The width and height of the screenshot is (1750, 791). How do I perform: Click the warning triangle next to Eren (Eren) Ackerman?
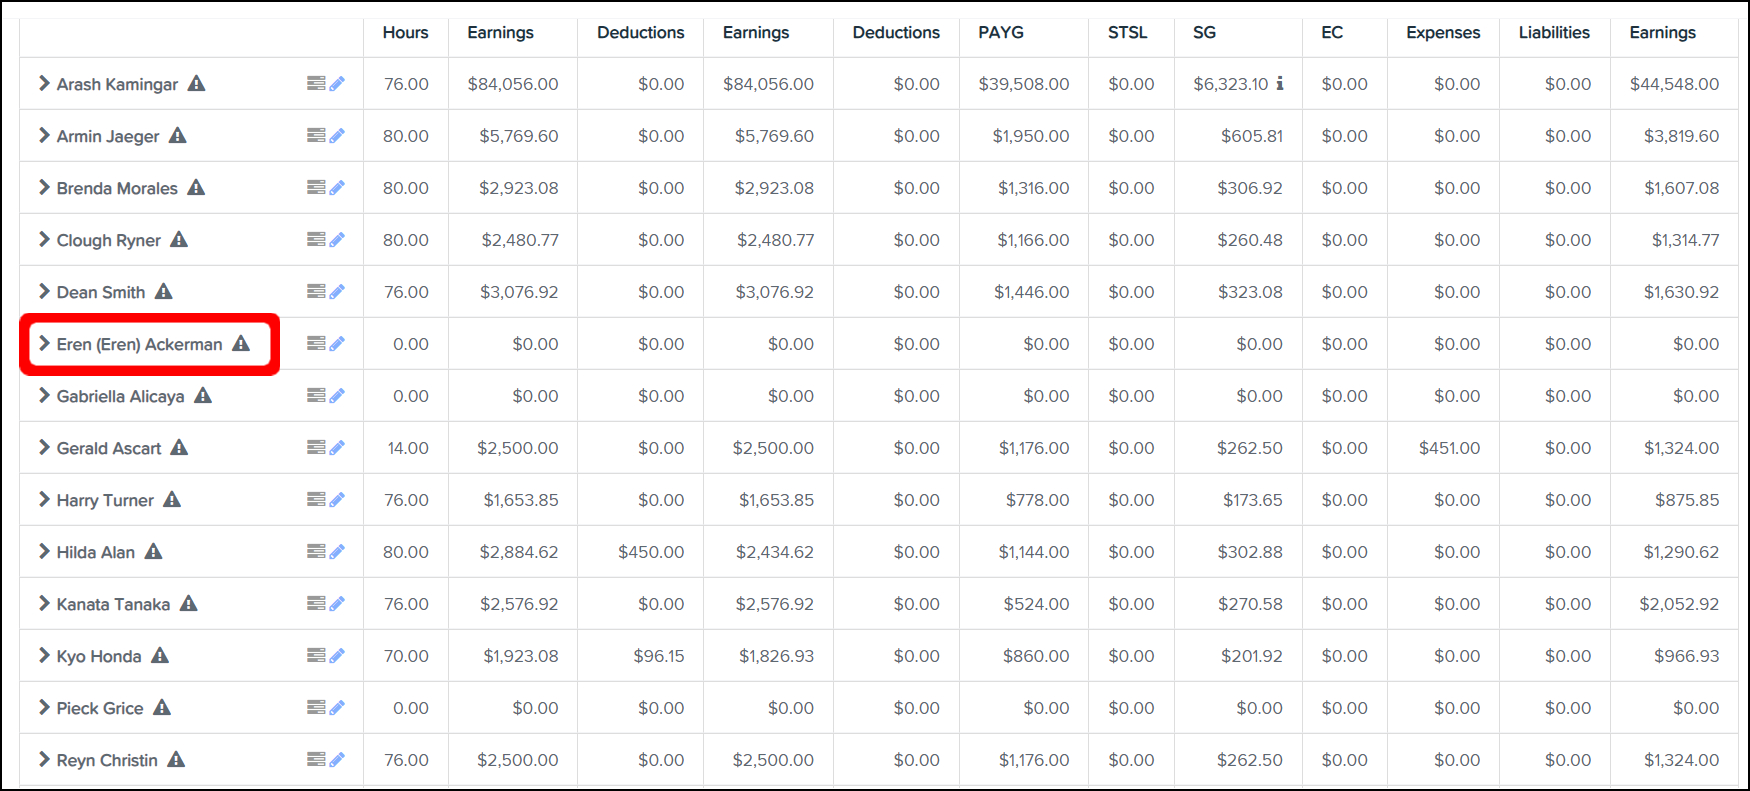pos(241,343)
